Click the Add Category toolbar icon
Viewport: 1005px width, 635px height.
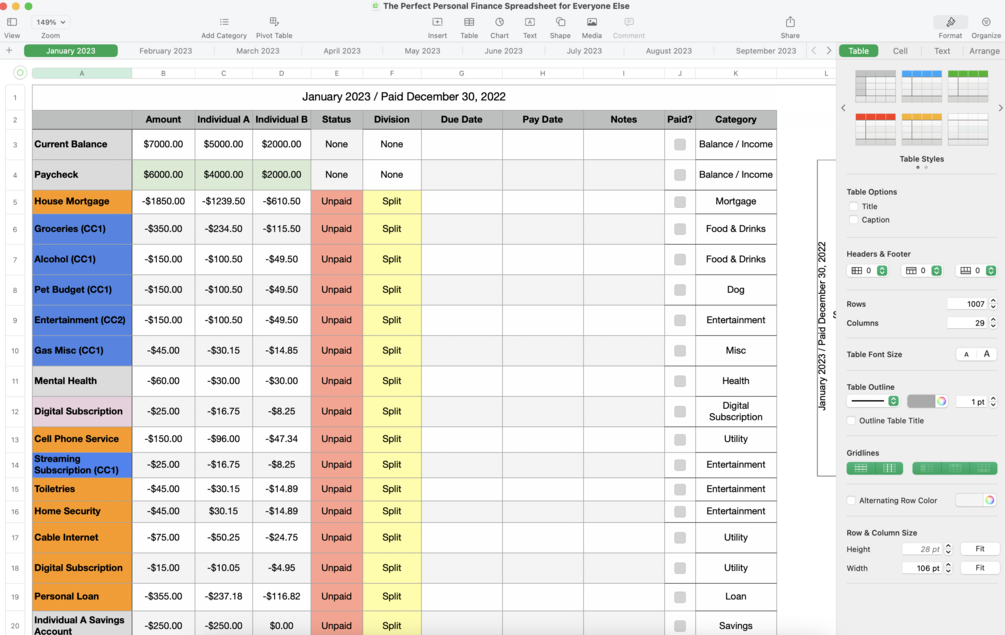pos(224,22)
